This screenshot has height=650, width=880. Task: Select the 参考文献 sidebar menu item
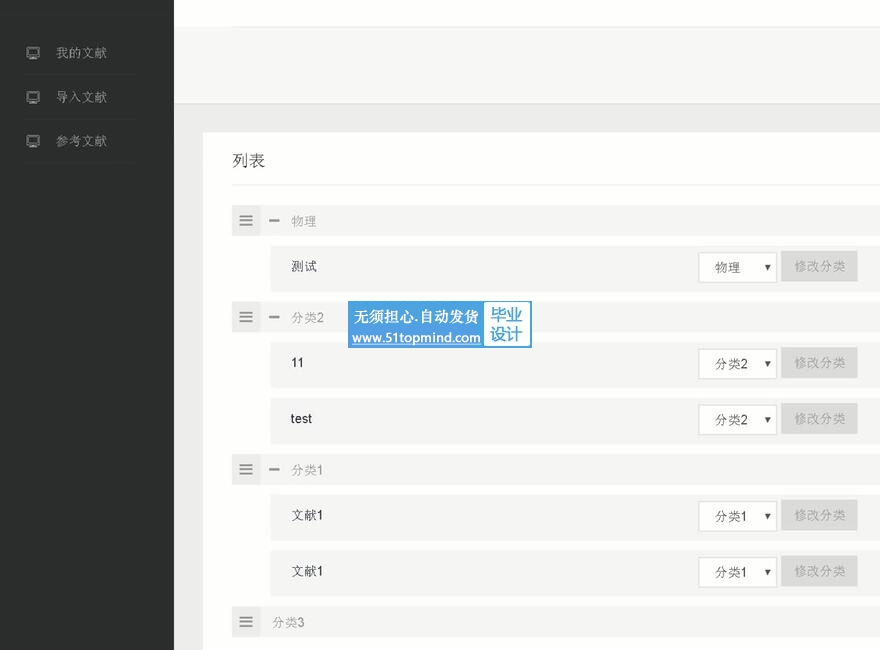point(81,141)
